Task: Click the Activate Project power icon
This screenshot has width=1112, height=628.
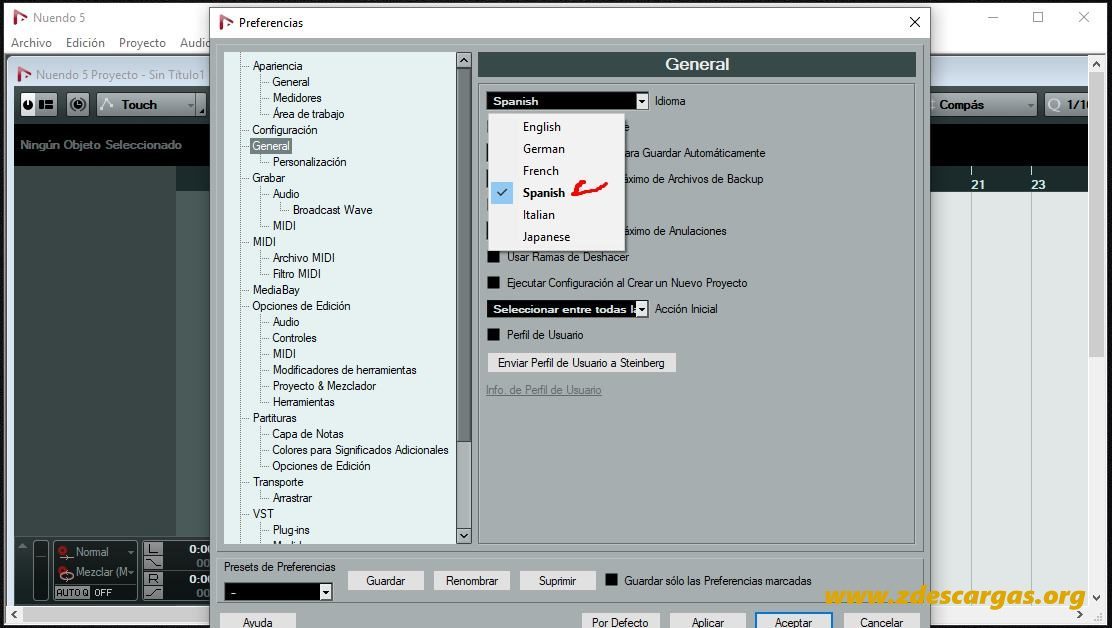Action: [x=28, y=104]
